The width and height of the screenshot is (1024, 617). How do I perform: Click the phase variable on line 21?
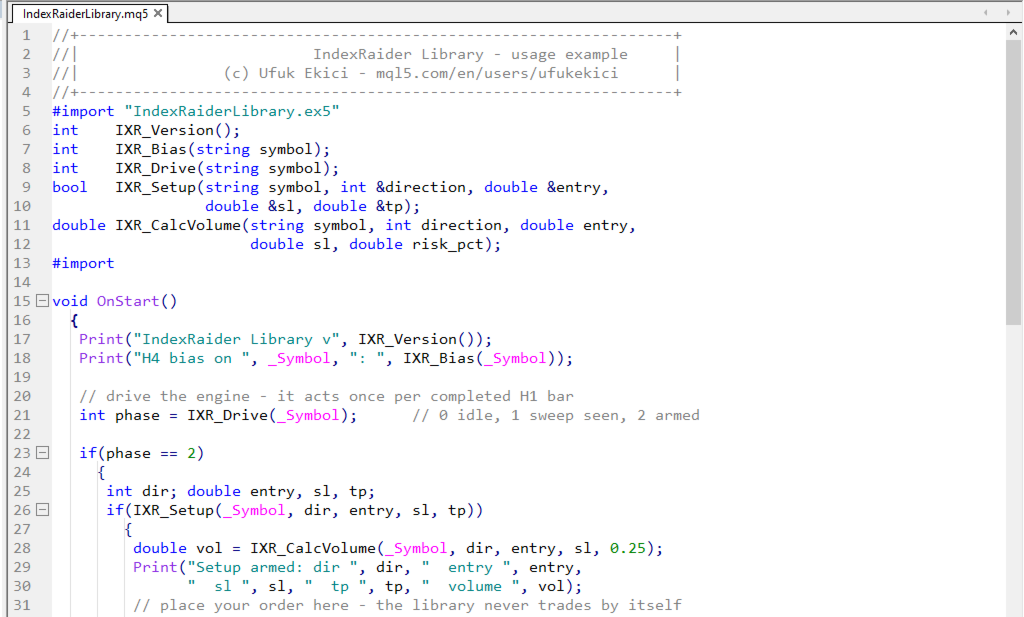pyautogui.click(x=137, y=415)
